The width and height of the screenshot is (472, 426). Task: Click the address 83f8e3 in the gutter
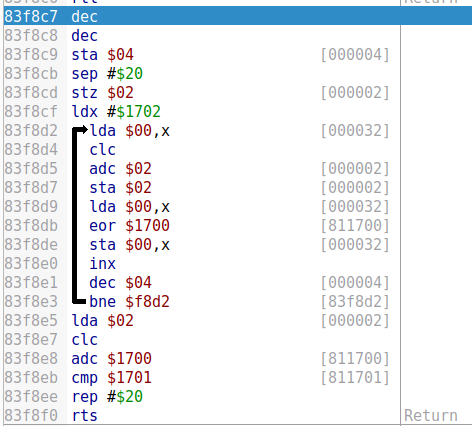click(31, 301)
